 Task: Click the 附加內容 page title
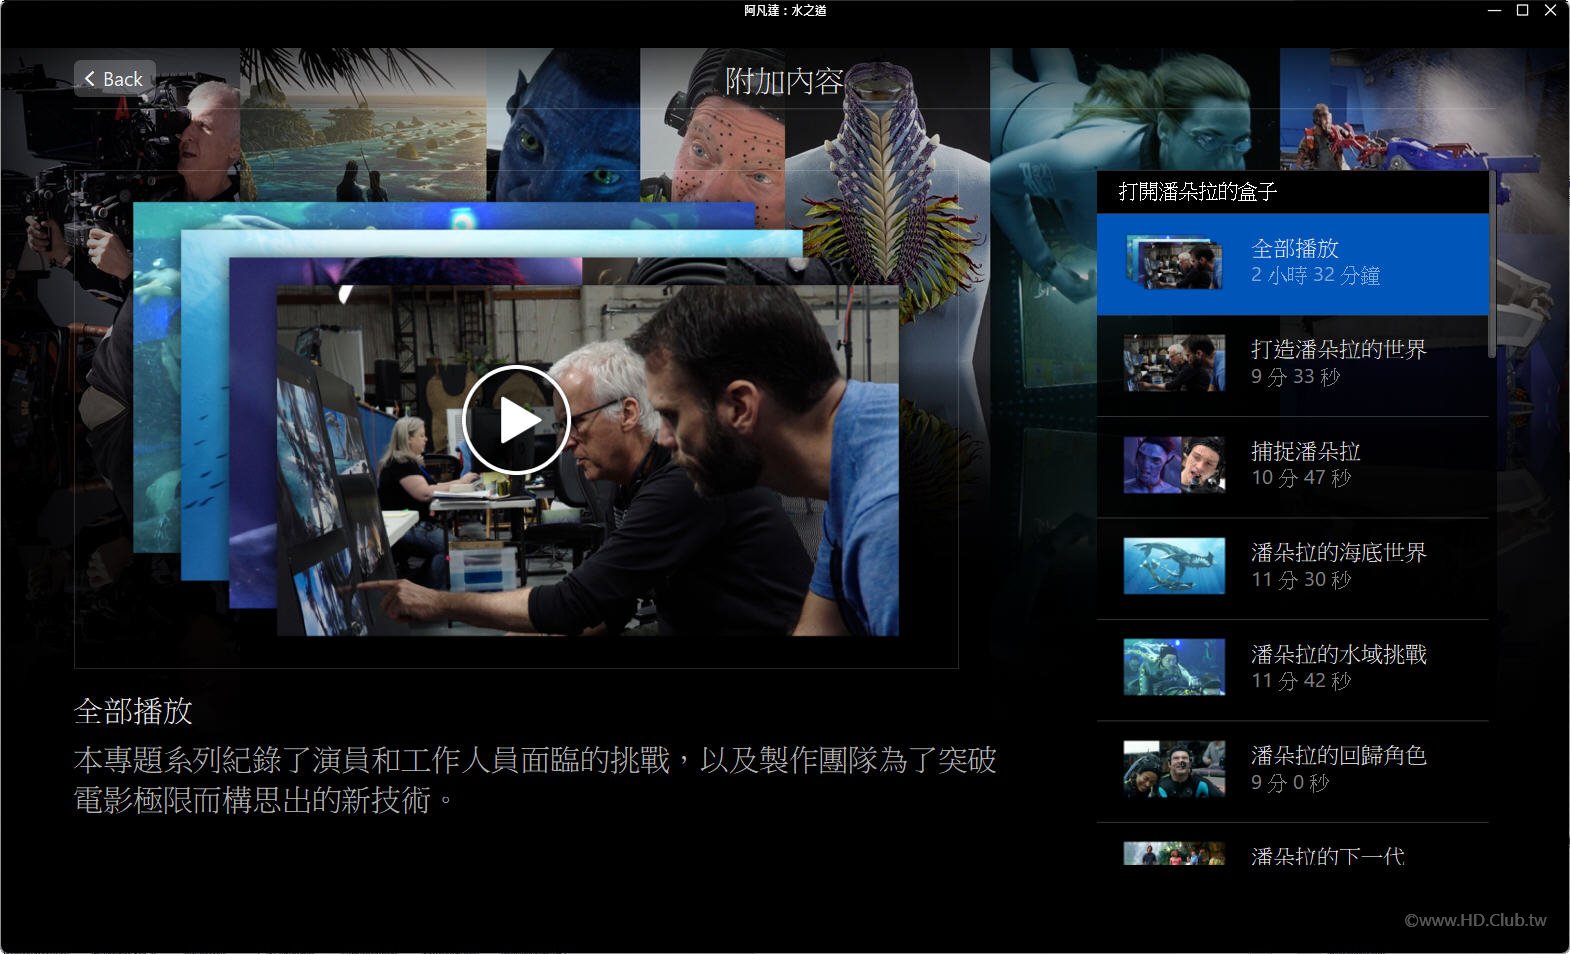[784, 81]
